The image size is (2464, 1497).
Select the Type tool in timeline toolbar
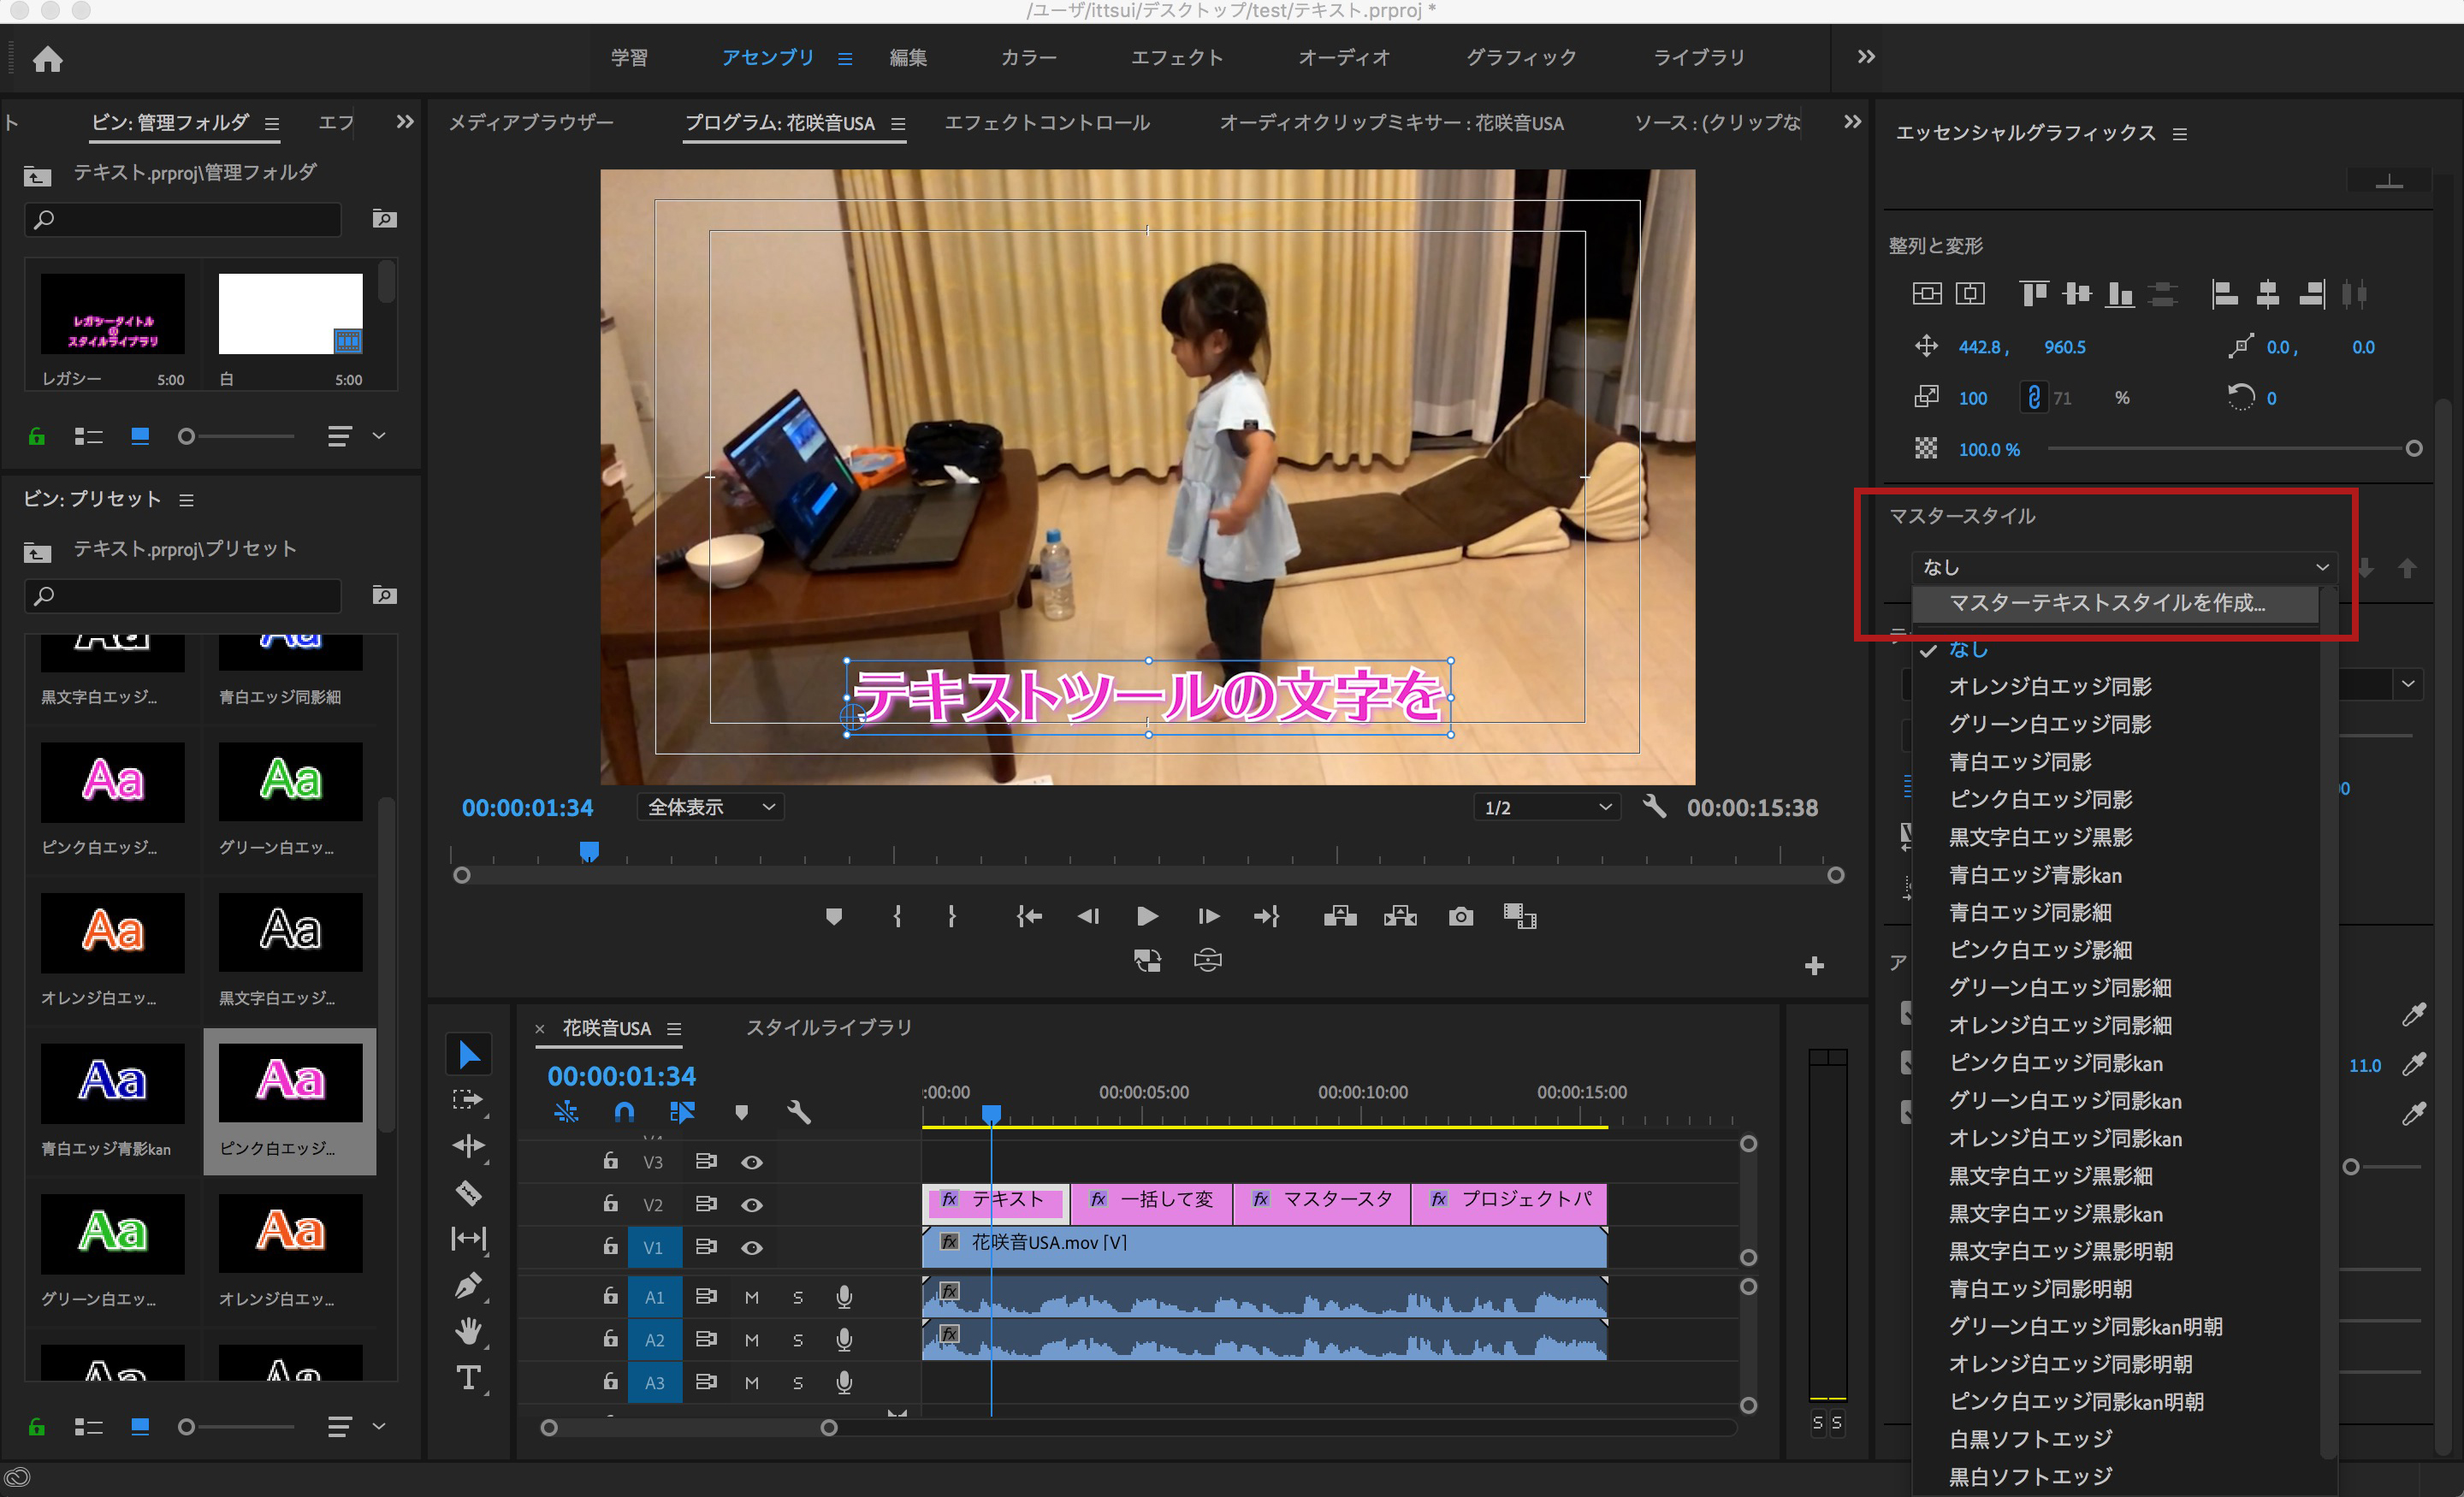pos(468,1377)
